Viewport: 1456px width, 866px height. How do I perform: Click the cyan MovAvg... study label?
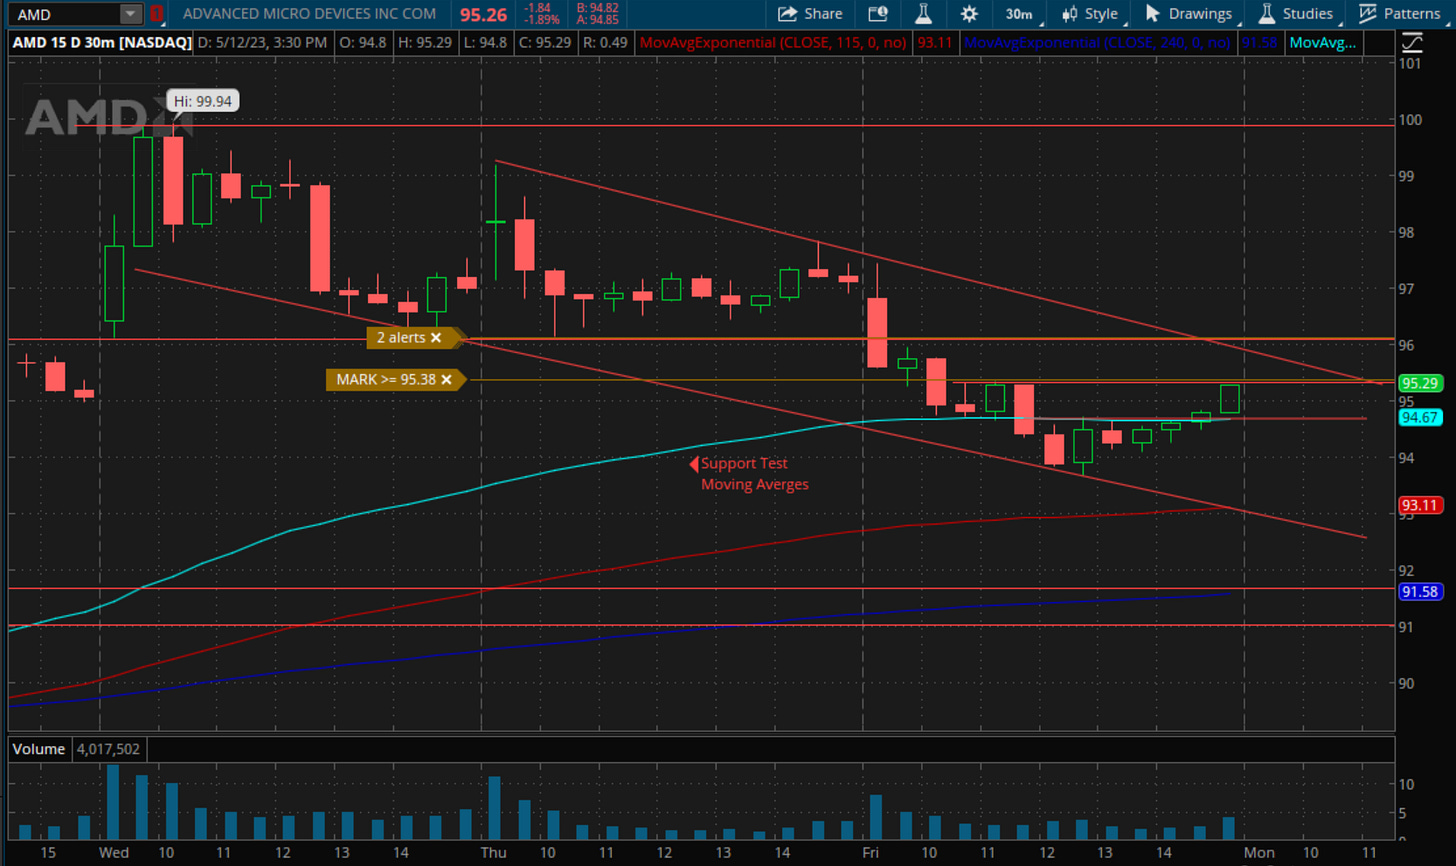pos(1323,43)
